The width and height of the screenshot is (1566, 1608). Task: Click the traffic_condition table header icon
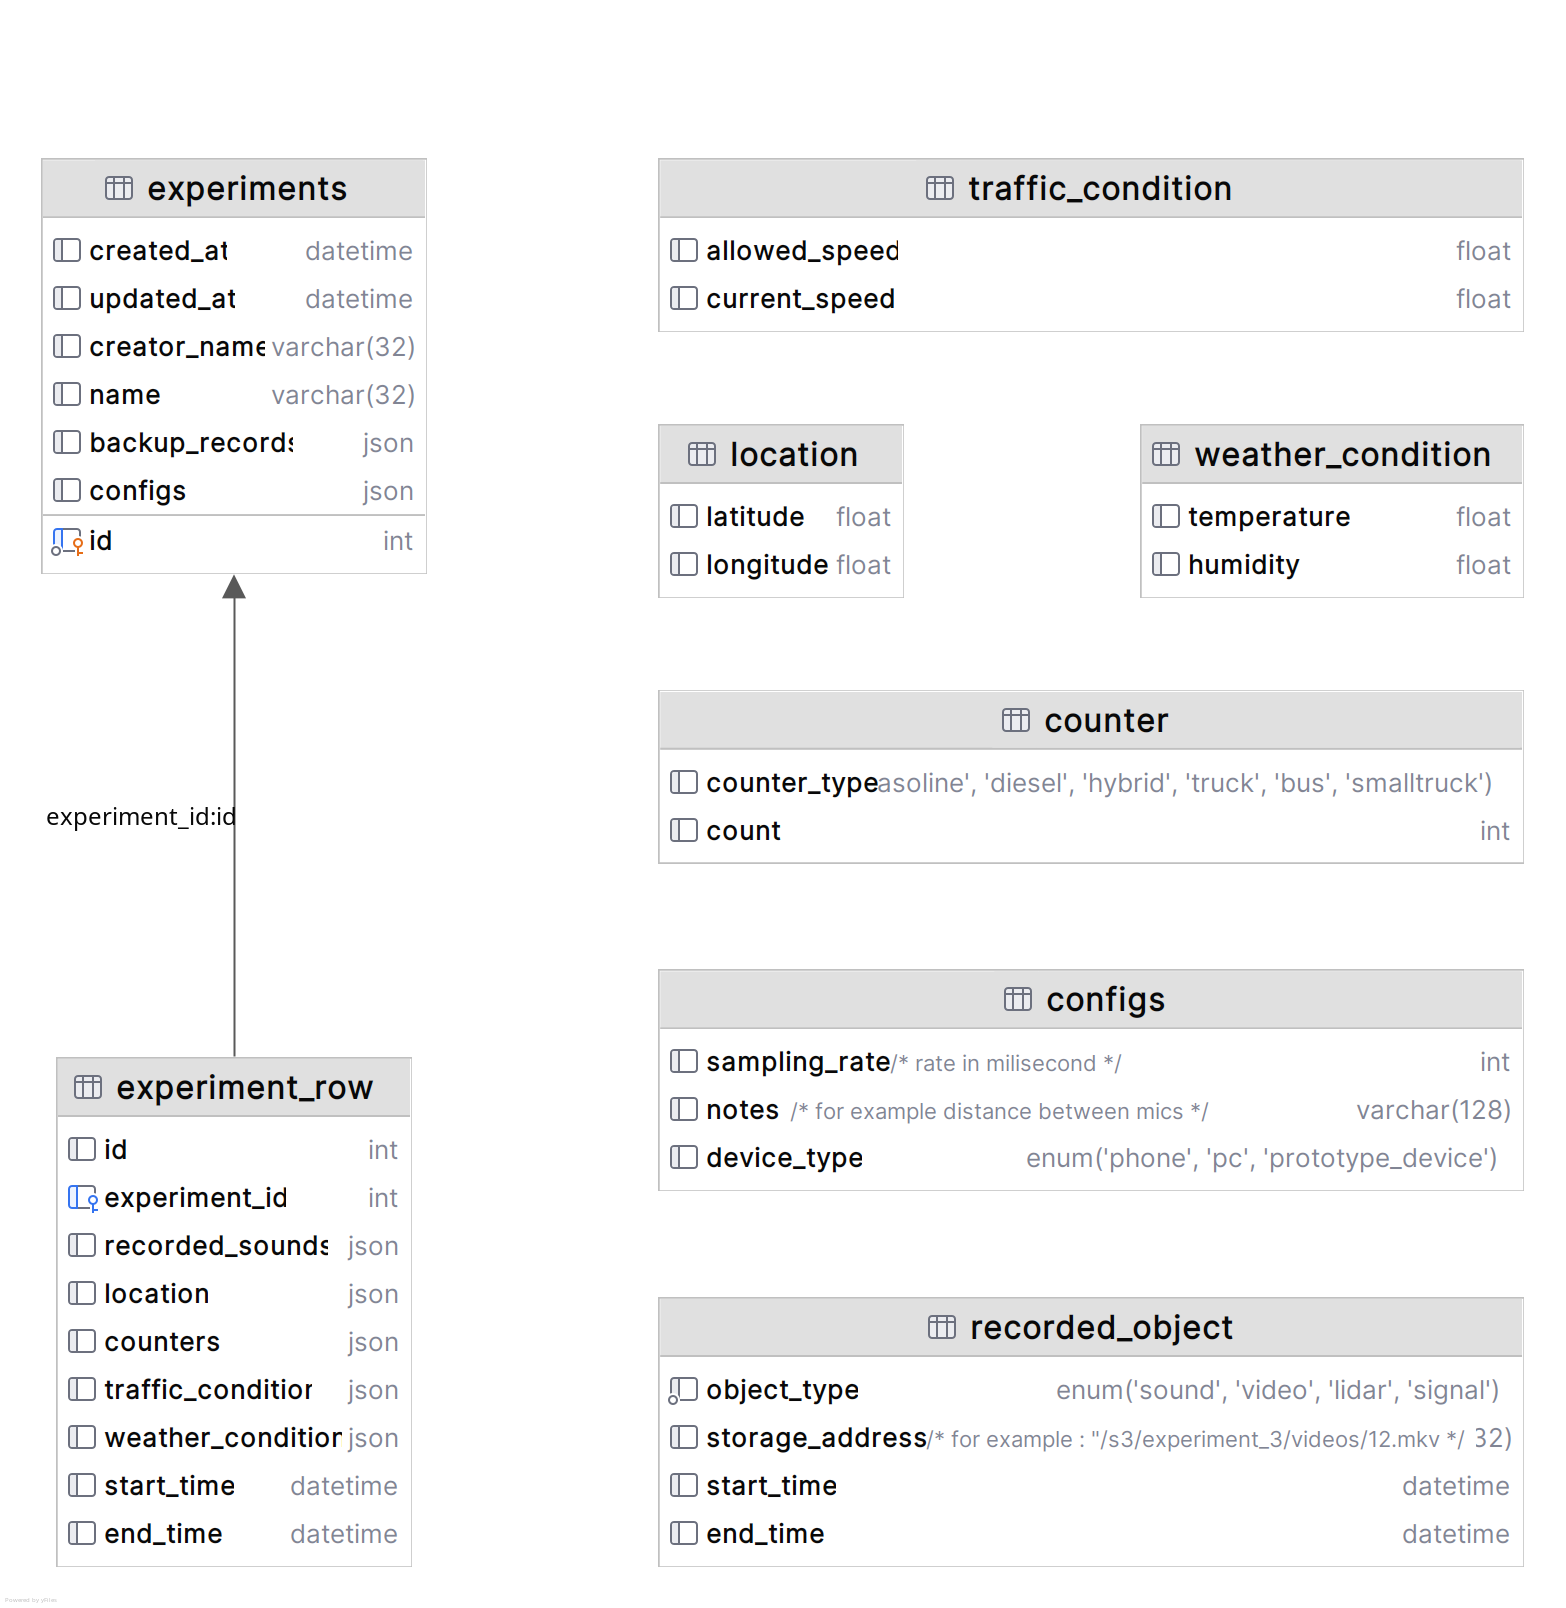tap(940, 188)
